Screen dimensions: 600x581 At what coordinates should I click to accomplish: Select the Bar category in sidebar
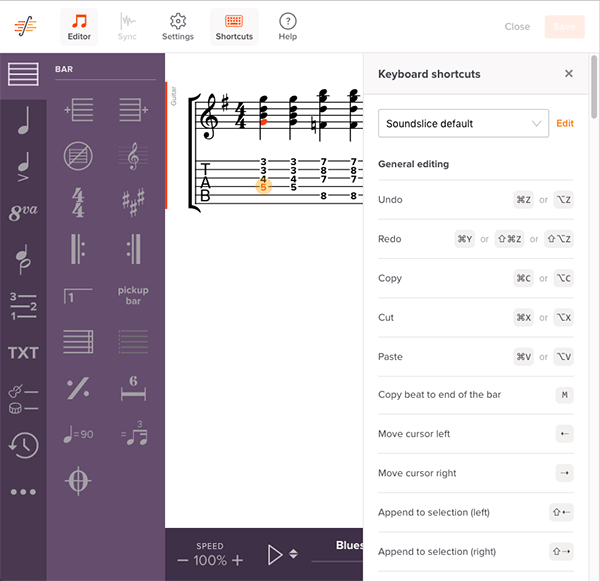tap(23, 74)
